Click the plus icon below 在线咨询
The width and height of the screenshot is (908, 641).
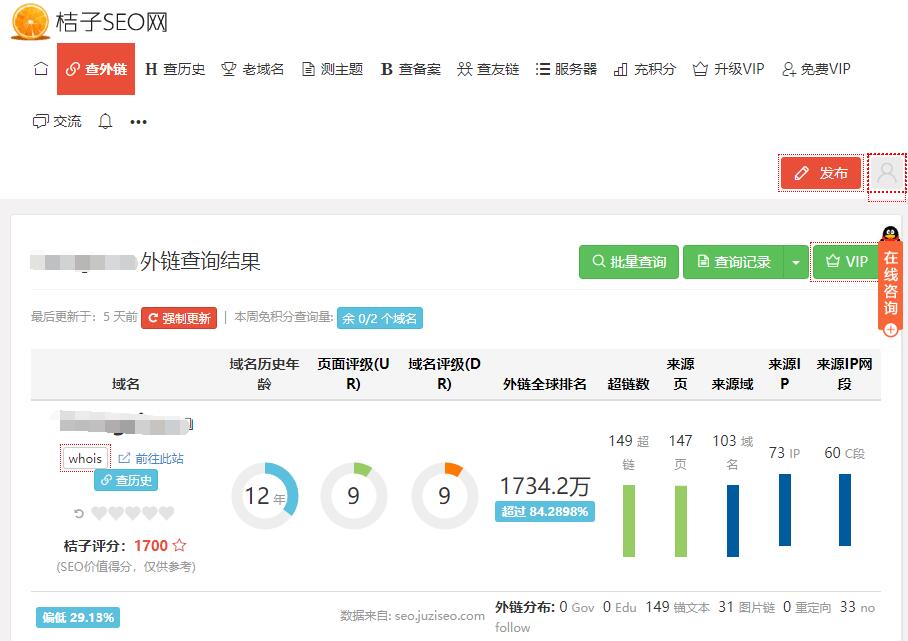coord(891,330)
